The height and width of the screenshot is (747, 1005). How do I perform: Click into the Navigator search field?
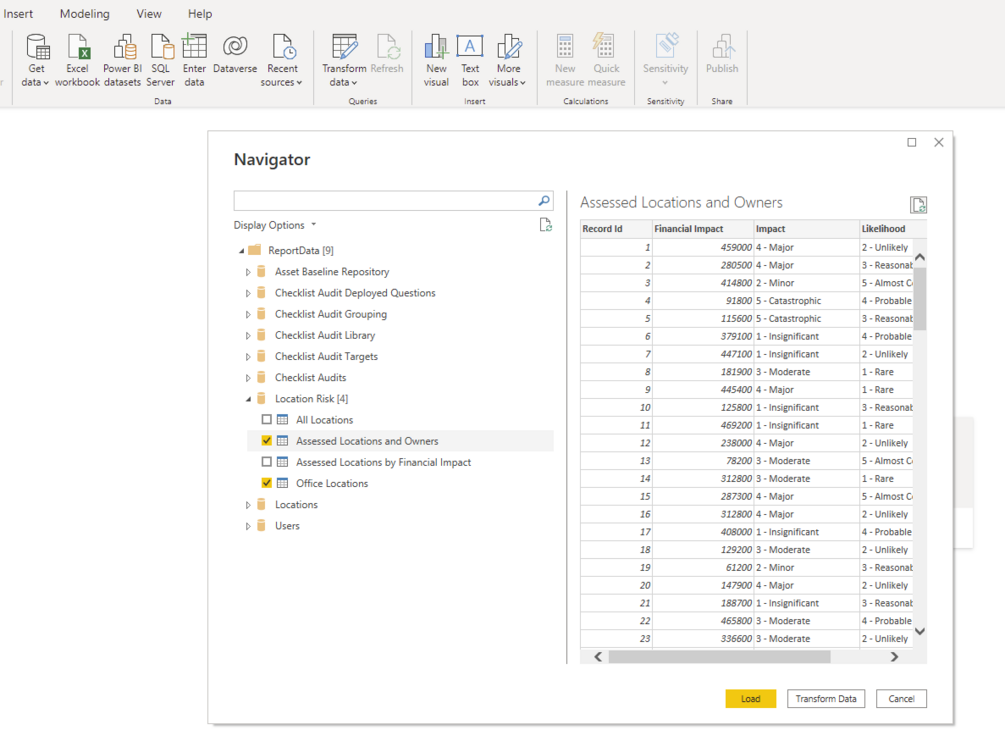[x=386, y=201]
